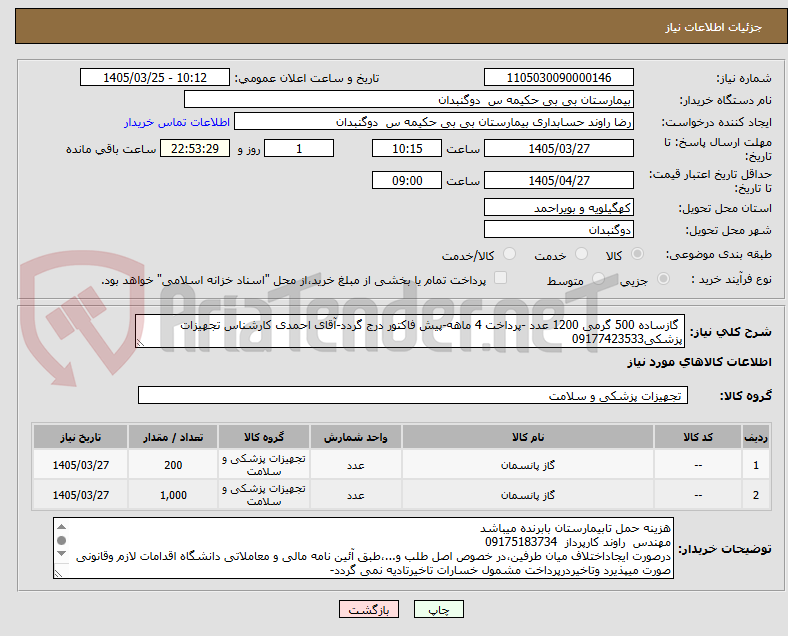Click the price validity date 1405/04/27 field
788x636 pixels.
559,180
